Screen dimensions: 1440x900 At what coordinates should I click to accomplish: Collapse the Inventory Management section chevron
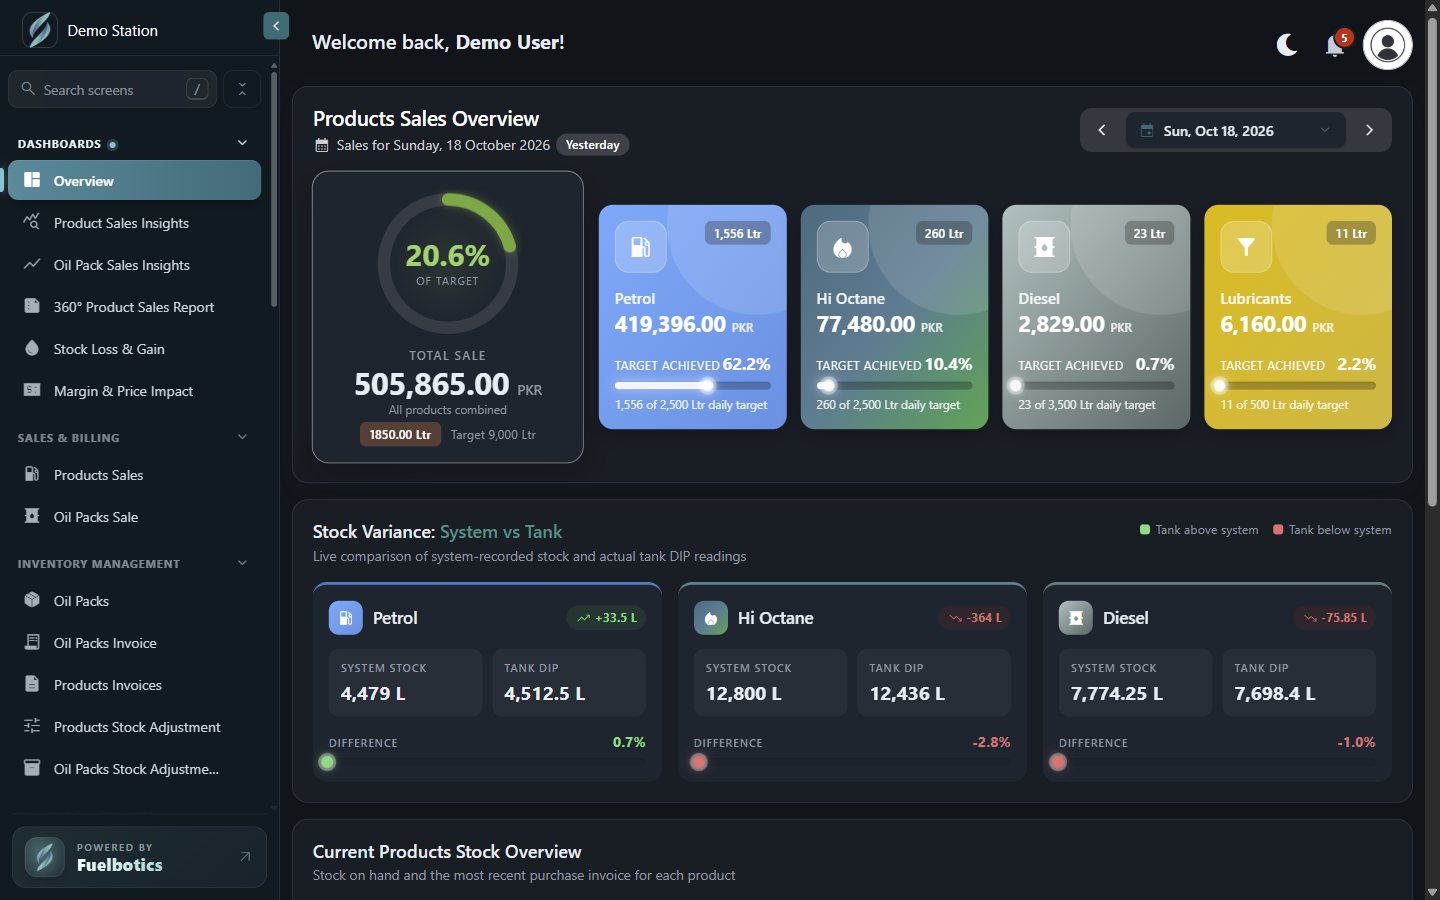coord(242,563)
